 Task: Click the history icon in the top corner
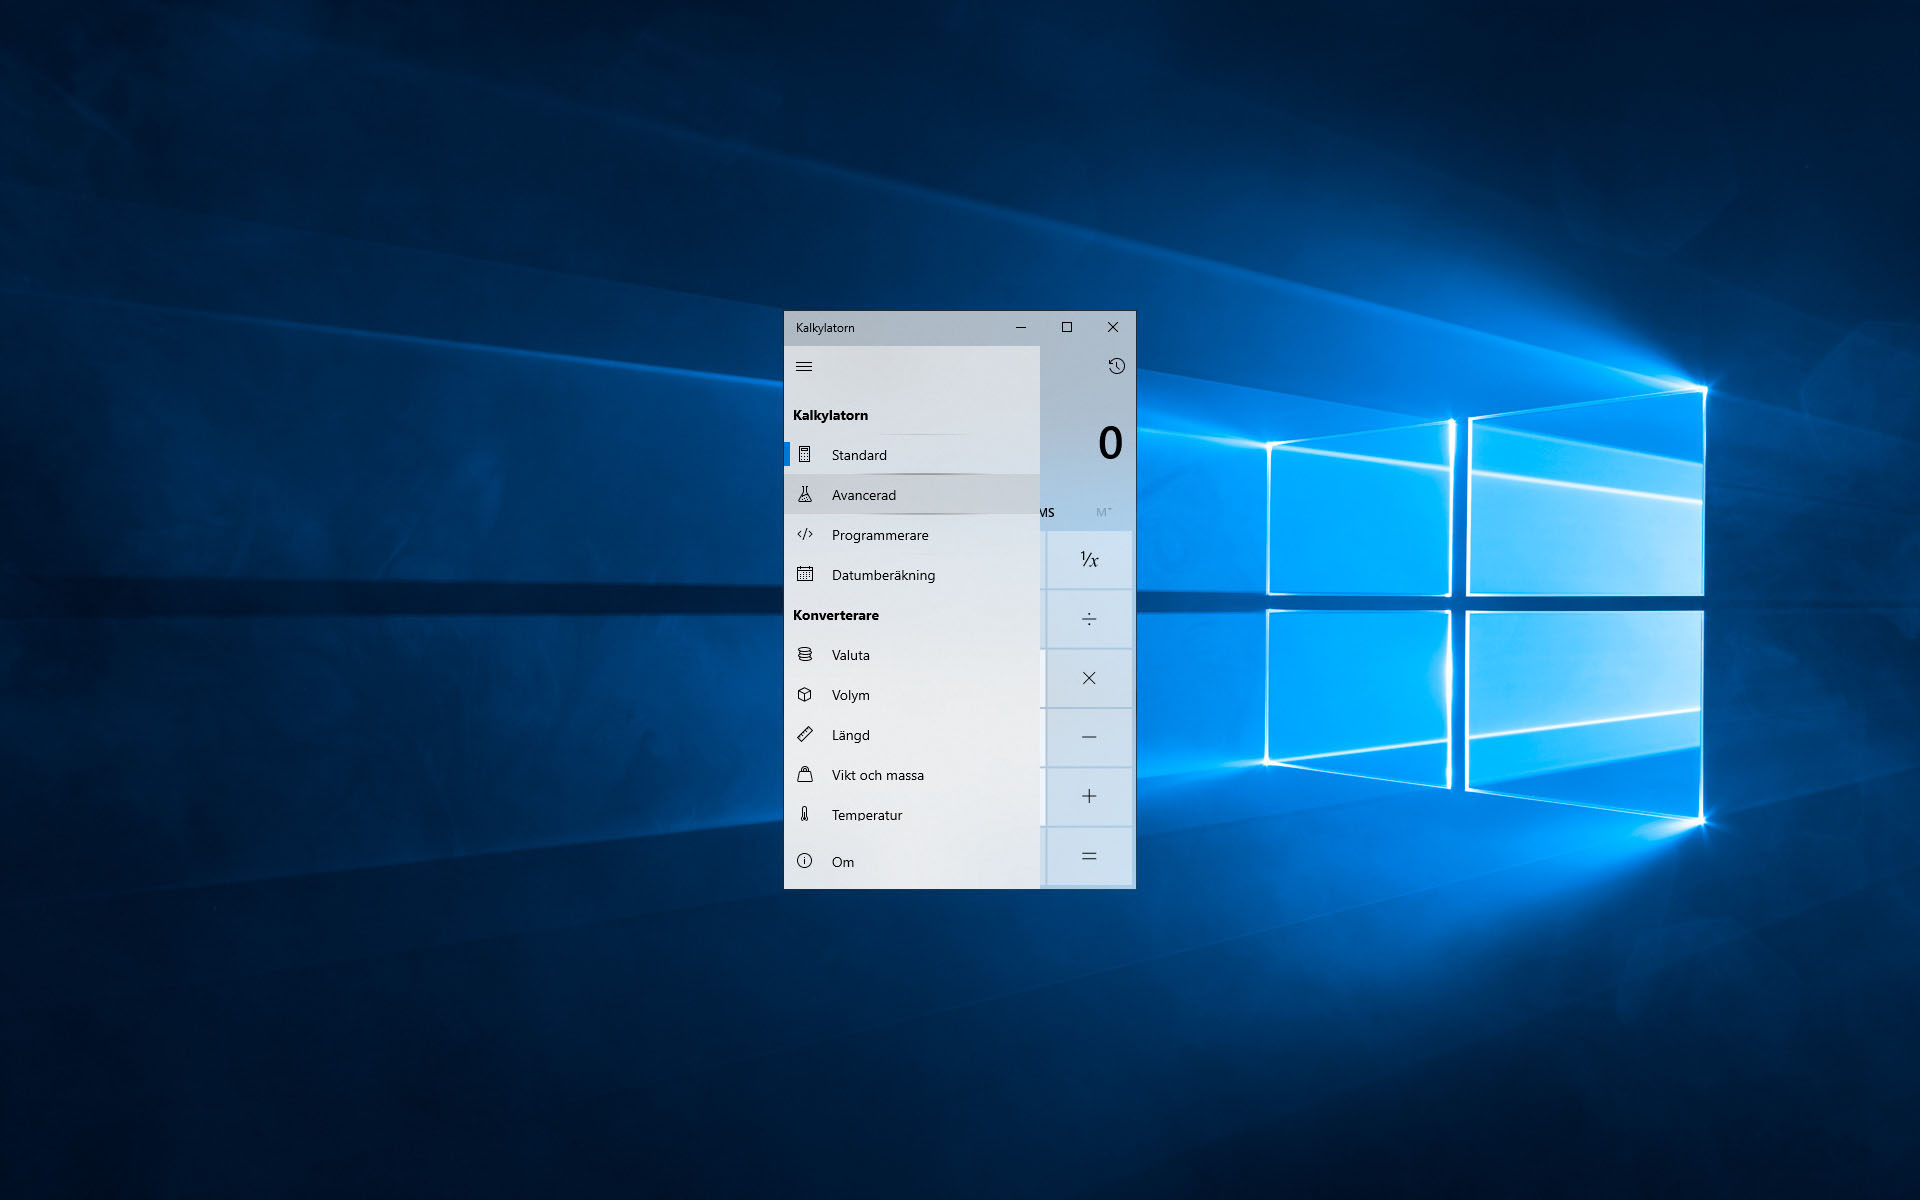click(1116, 366)
